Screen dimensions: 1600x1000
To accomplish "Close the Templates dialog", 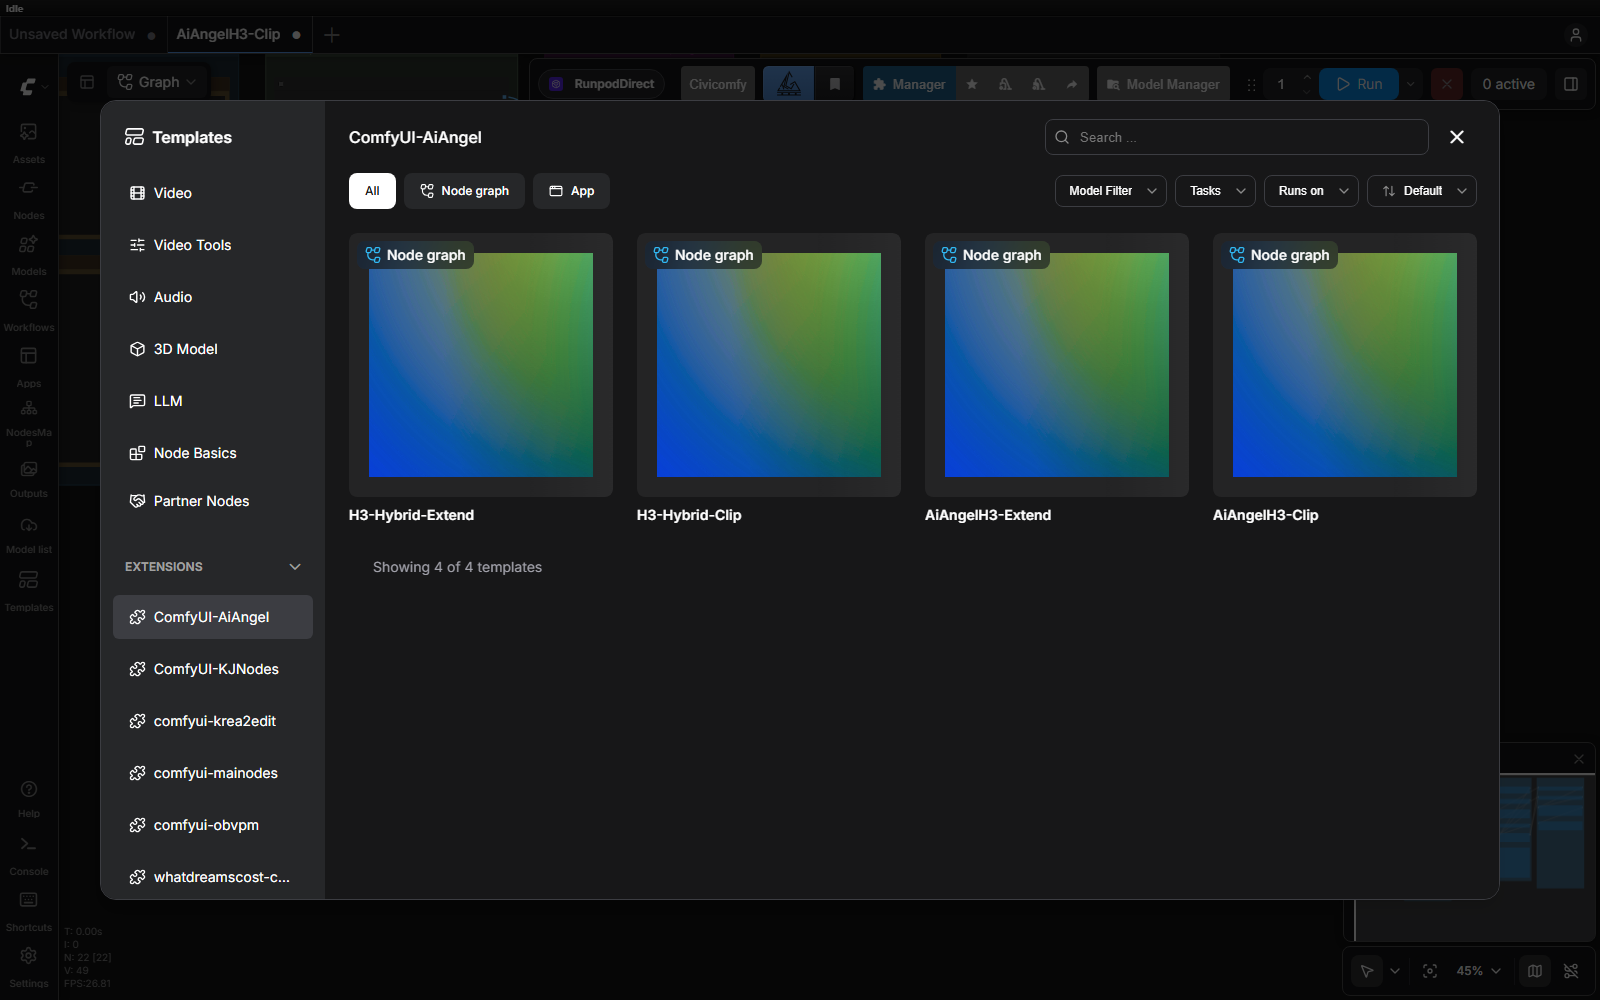I will click(1457, 137).
